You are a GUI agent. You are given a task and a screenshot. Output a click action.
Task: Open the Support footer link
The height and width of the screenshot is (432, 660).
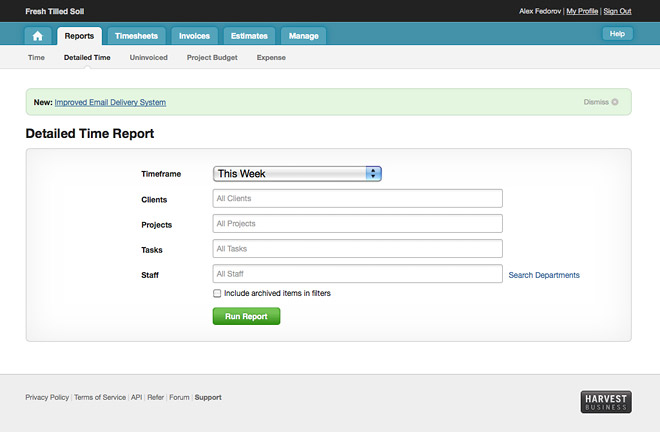tap(208, 397)
